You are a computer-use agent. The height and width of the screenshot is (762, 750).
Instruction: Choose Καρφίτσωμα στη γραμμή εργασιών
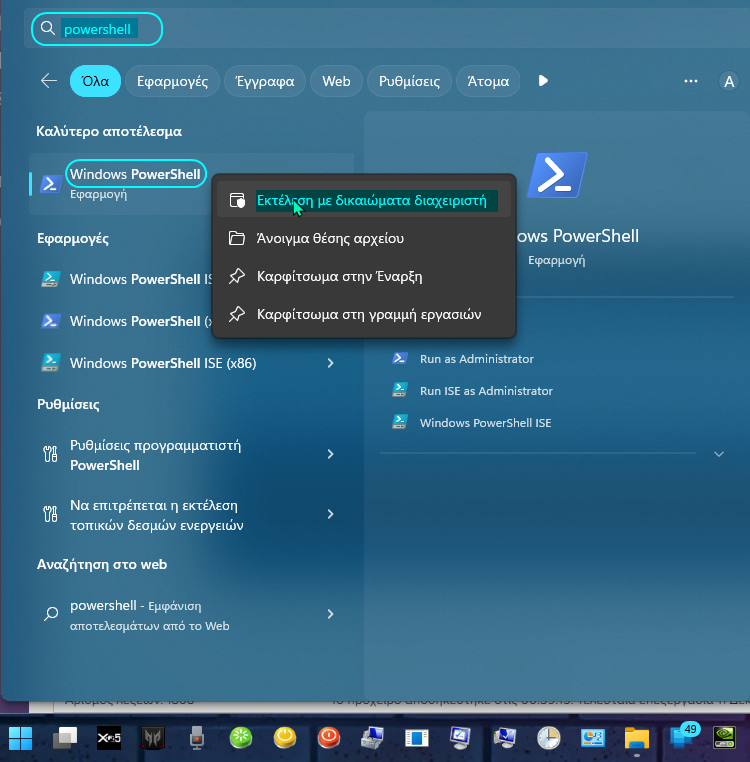364,314
